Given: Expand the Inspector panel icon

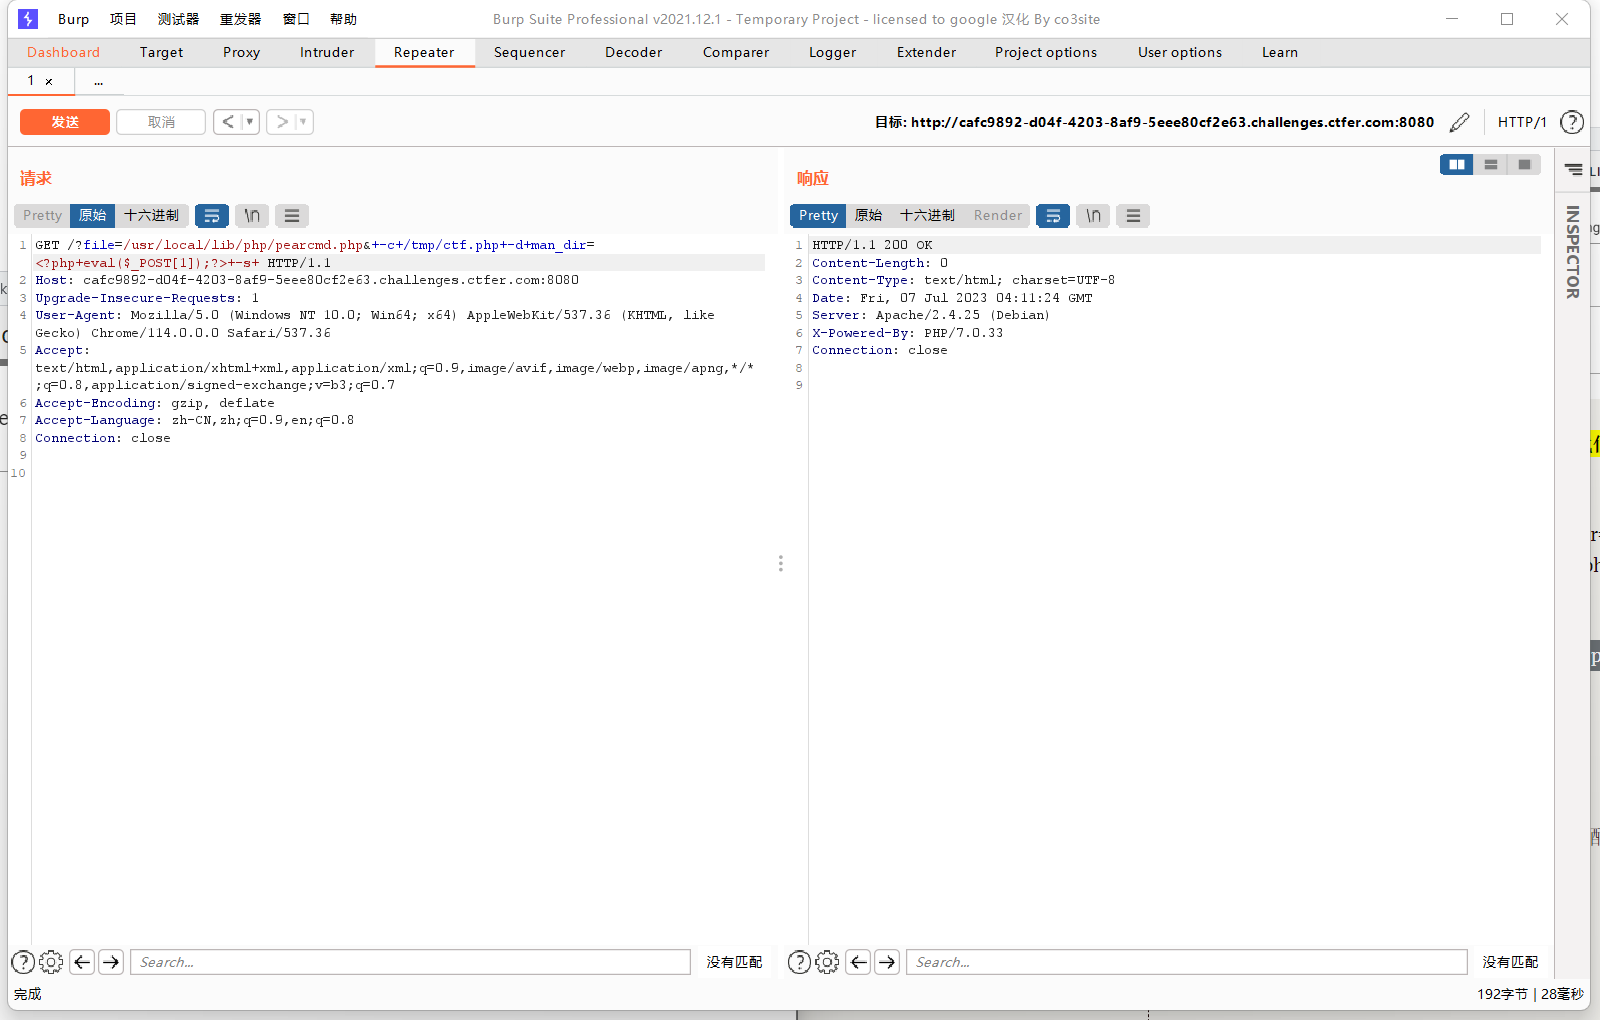Looking at the screenshot, I should pos(1574,170).
